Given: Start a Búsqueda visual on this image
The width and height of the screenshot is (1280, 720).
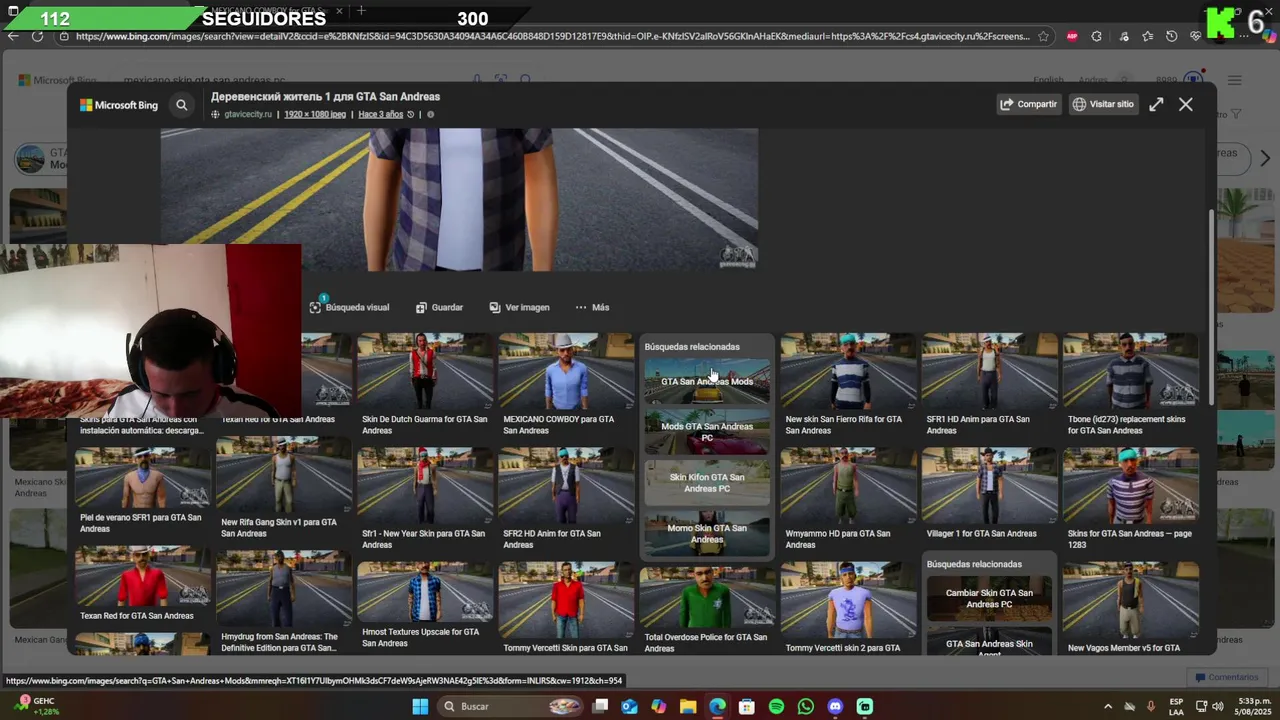Looking at the screenshot, I should [x=349, y=307].
